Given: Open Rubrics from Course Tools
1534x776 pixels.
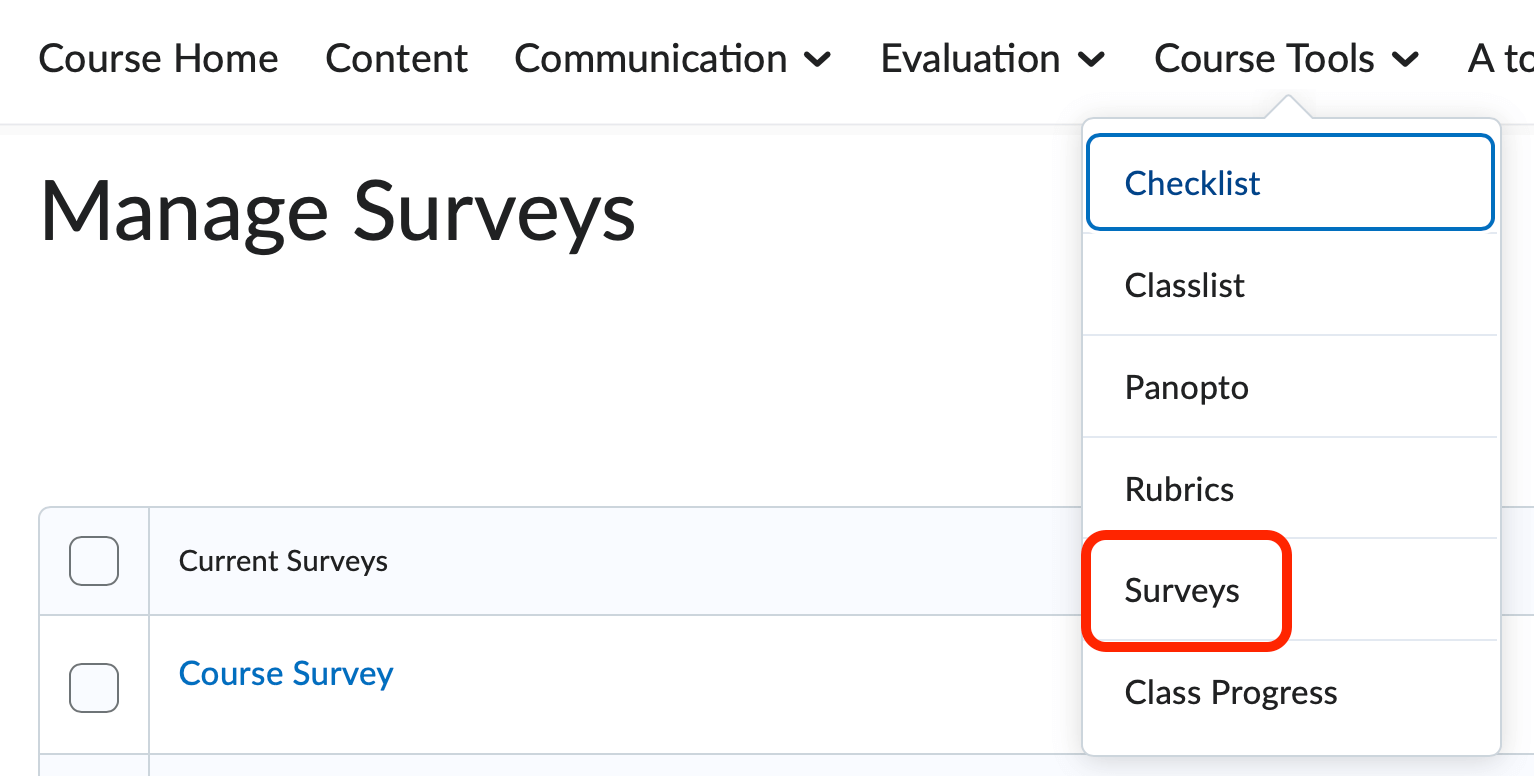Looking at the screenshot, I should [1179, 489].
